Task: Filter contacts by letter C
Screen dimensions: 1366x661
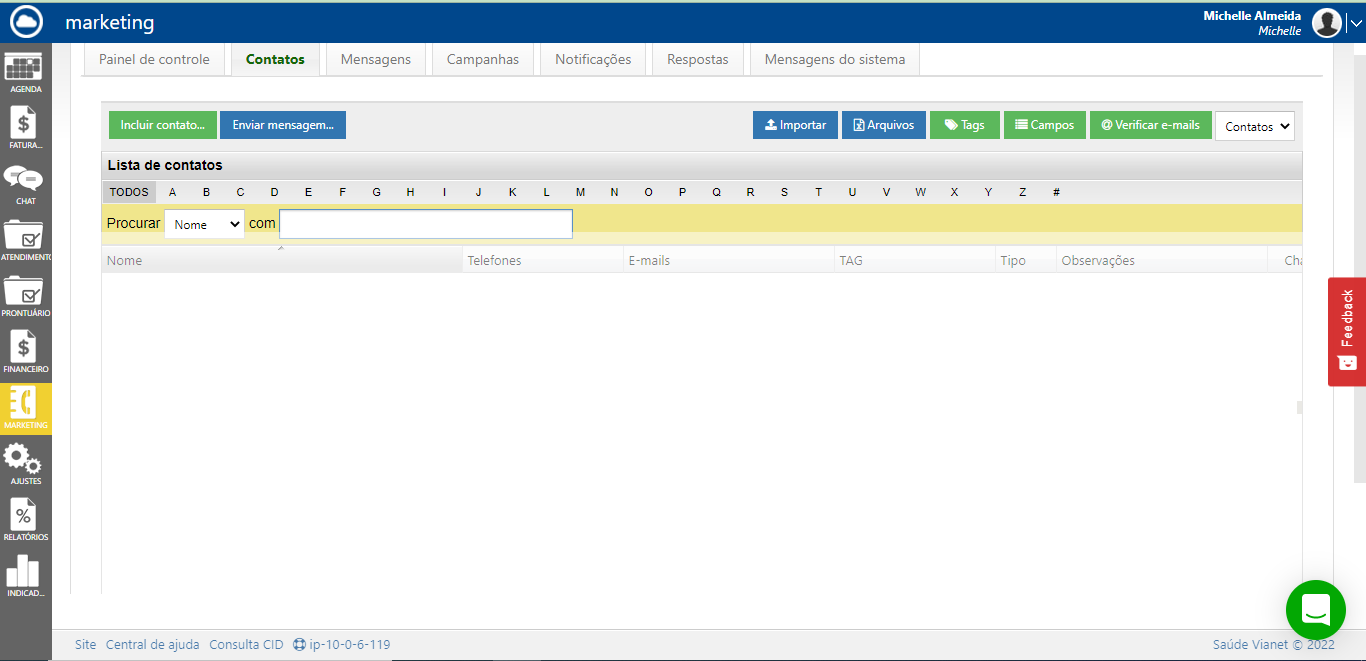Action: click(x=240, y=192)
